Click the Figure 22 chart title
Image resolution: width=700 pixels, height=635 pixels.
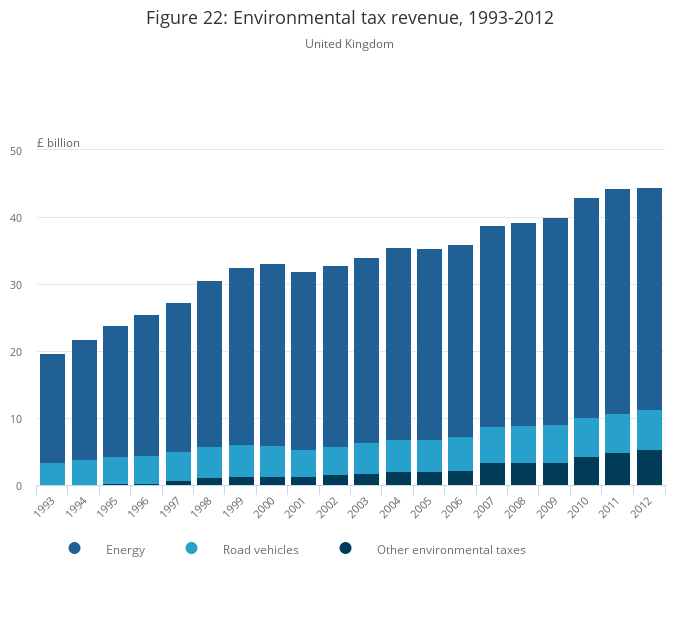click(x=349, y=18)
